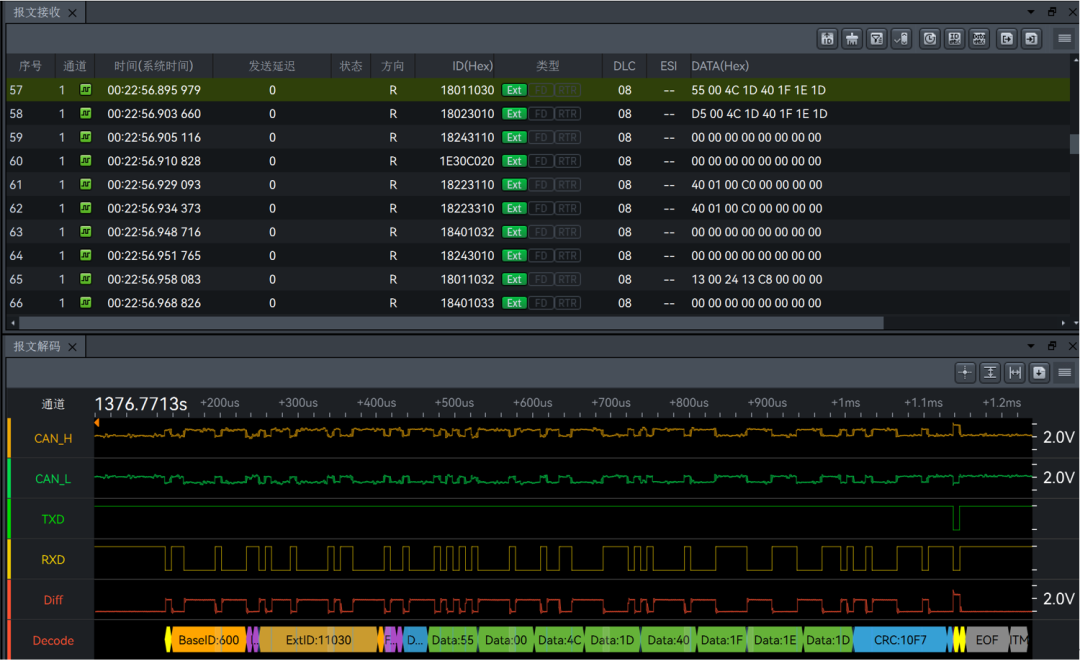Float the 报文解码 panel with restore icon
This screenshot has height=661, width=1080.
point(1052,346)
